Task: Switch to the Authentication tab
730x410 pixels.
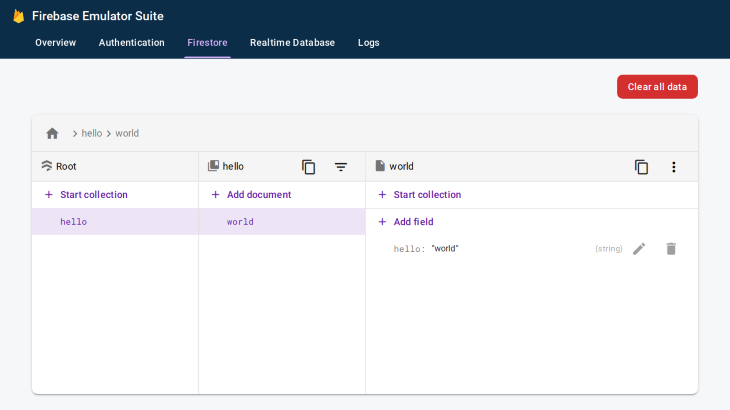Action: pyautogui.click(x=132, y=42)
